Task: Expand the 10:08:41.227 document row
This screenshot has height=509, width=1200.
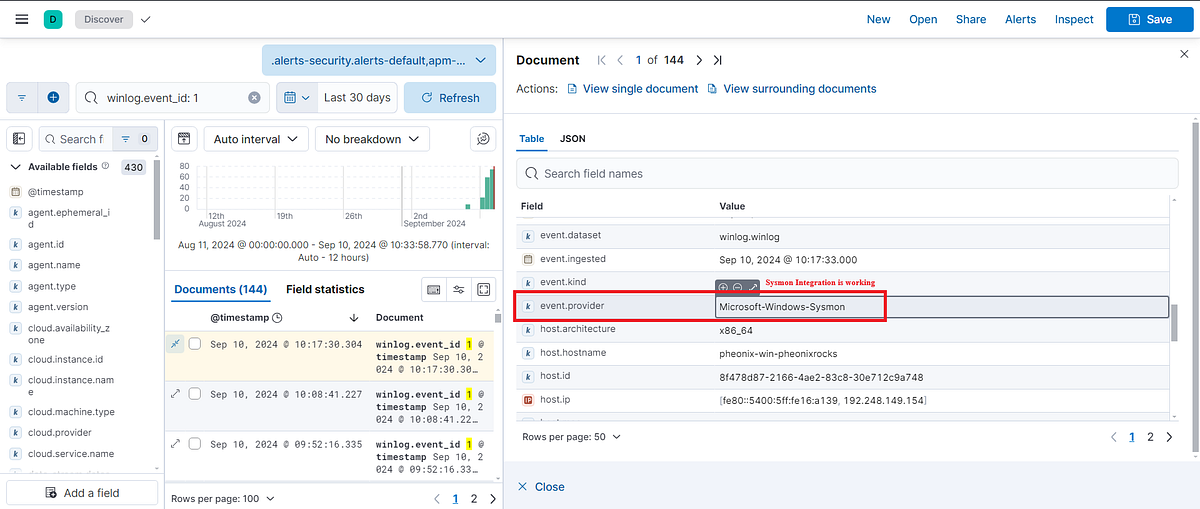Action: 176,394
